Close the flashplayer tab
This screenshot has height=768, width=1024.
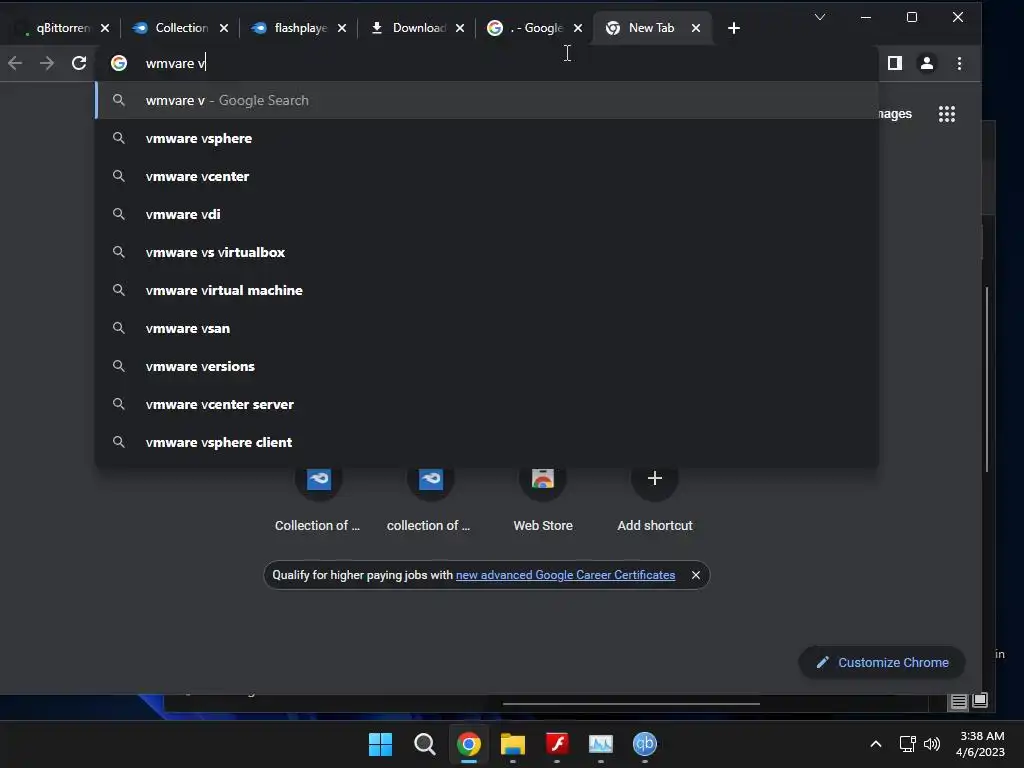[342, 28]
